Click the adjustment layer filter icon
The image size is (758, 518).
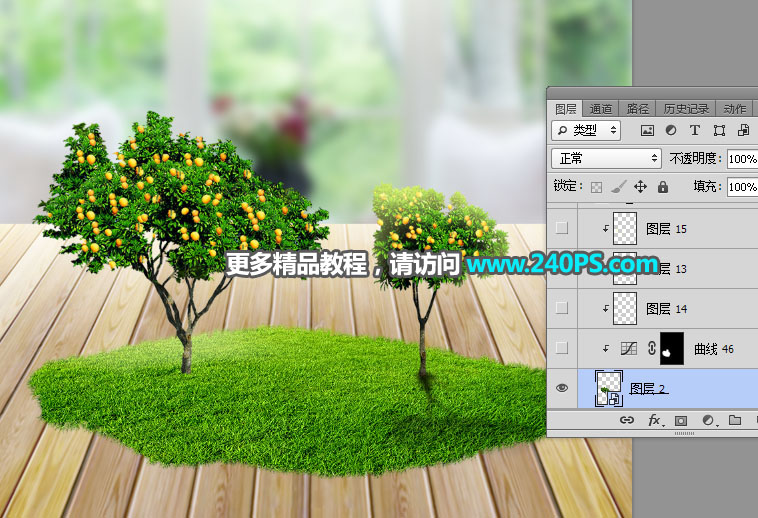[671, 131]
